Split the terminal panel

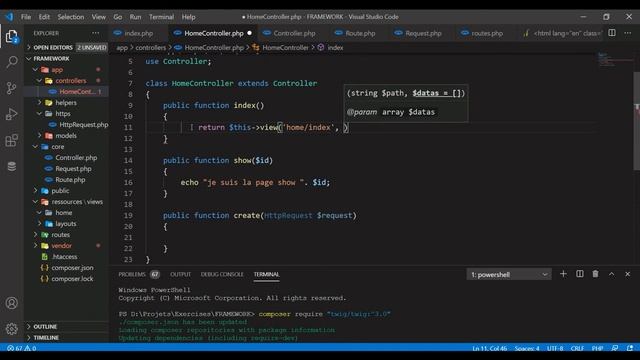[x=580, y=274]
